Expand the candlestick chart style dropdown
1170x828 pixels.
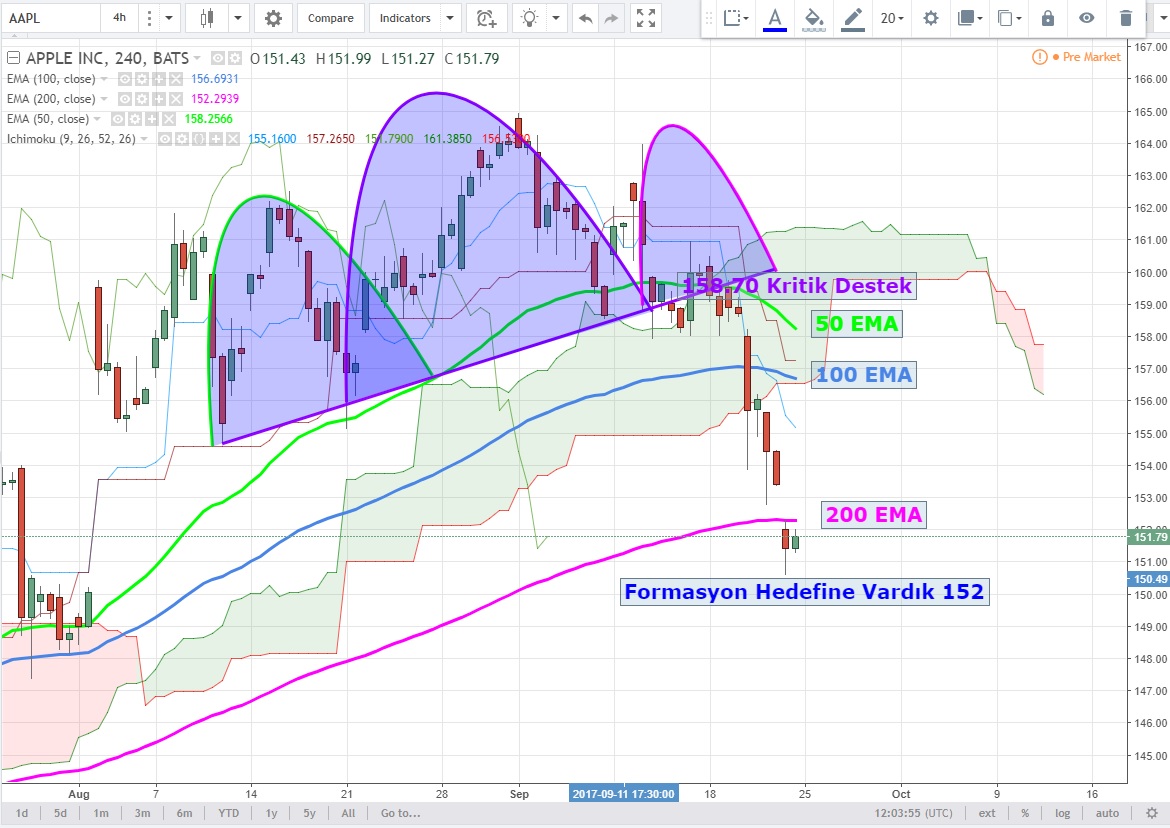coord(238,18)
